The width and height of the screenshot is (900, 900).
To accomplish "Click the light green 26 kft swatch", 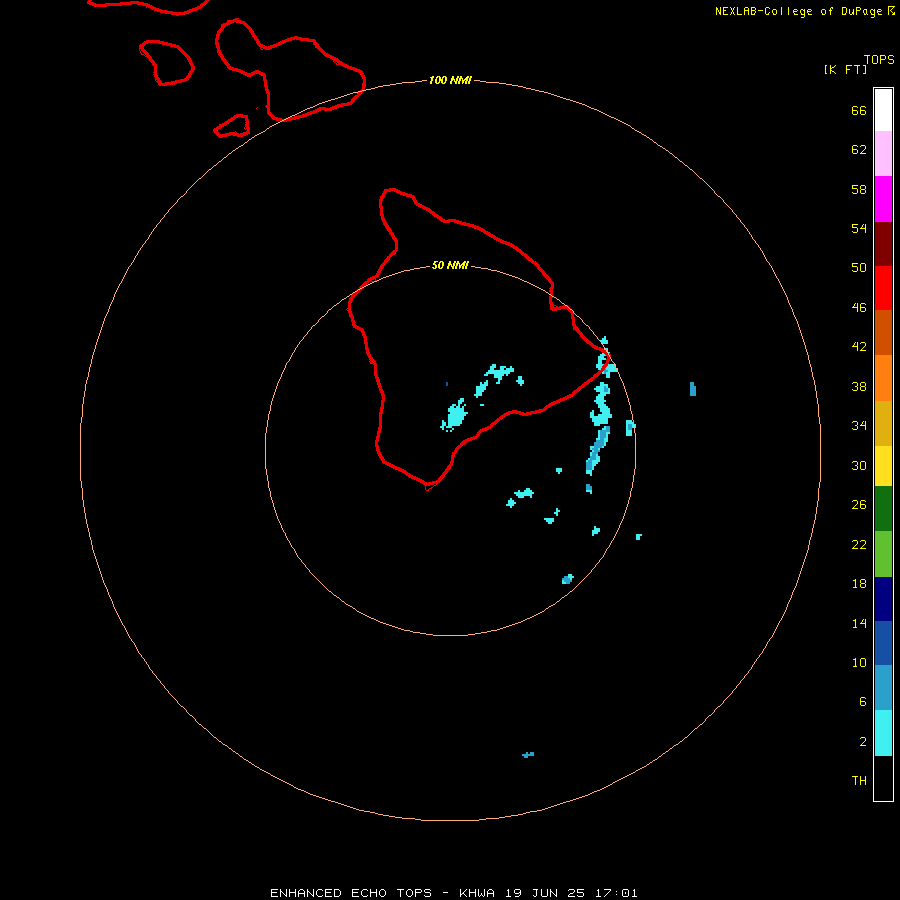I will coord(883,554).
